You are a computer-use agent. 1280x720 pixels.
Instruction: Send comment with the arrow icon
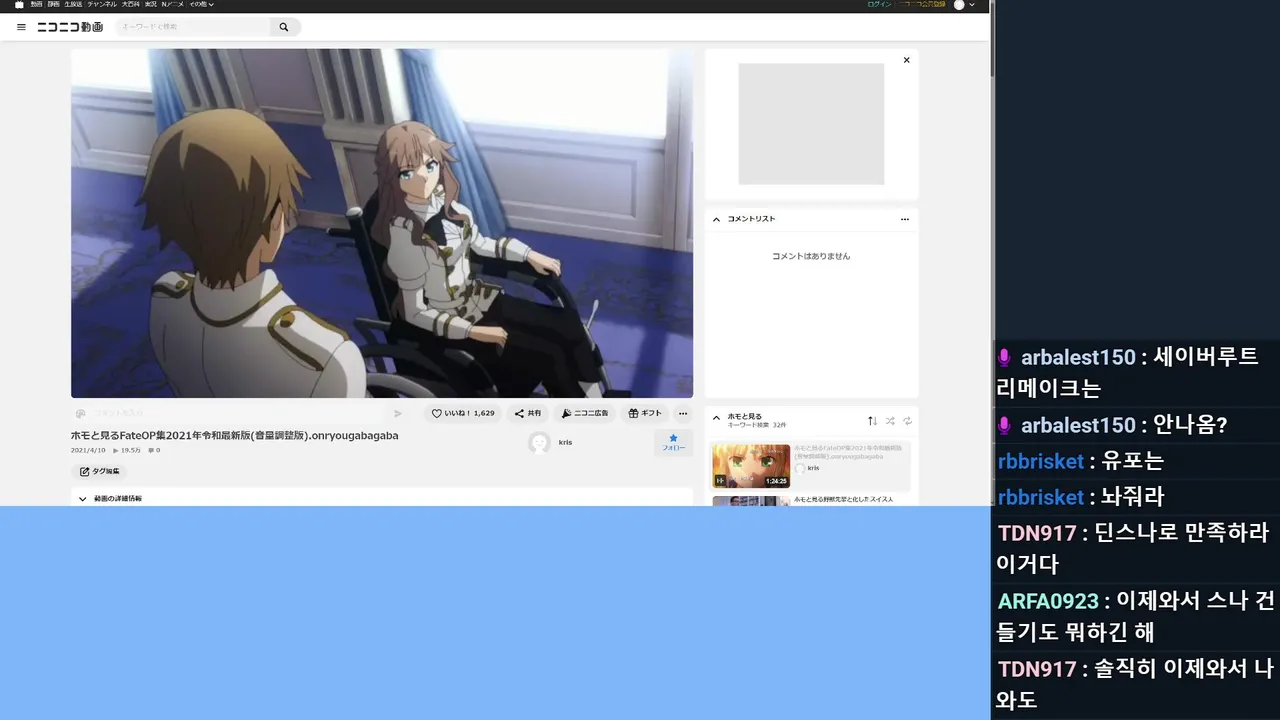tap(398, 413)
